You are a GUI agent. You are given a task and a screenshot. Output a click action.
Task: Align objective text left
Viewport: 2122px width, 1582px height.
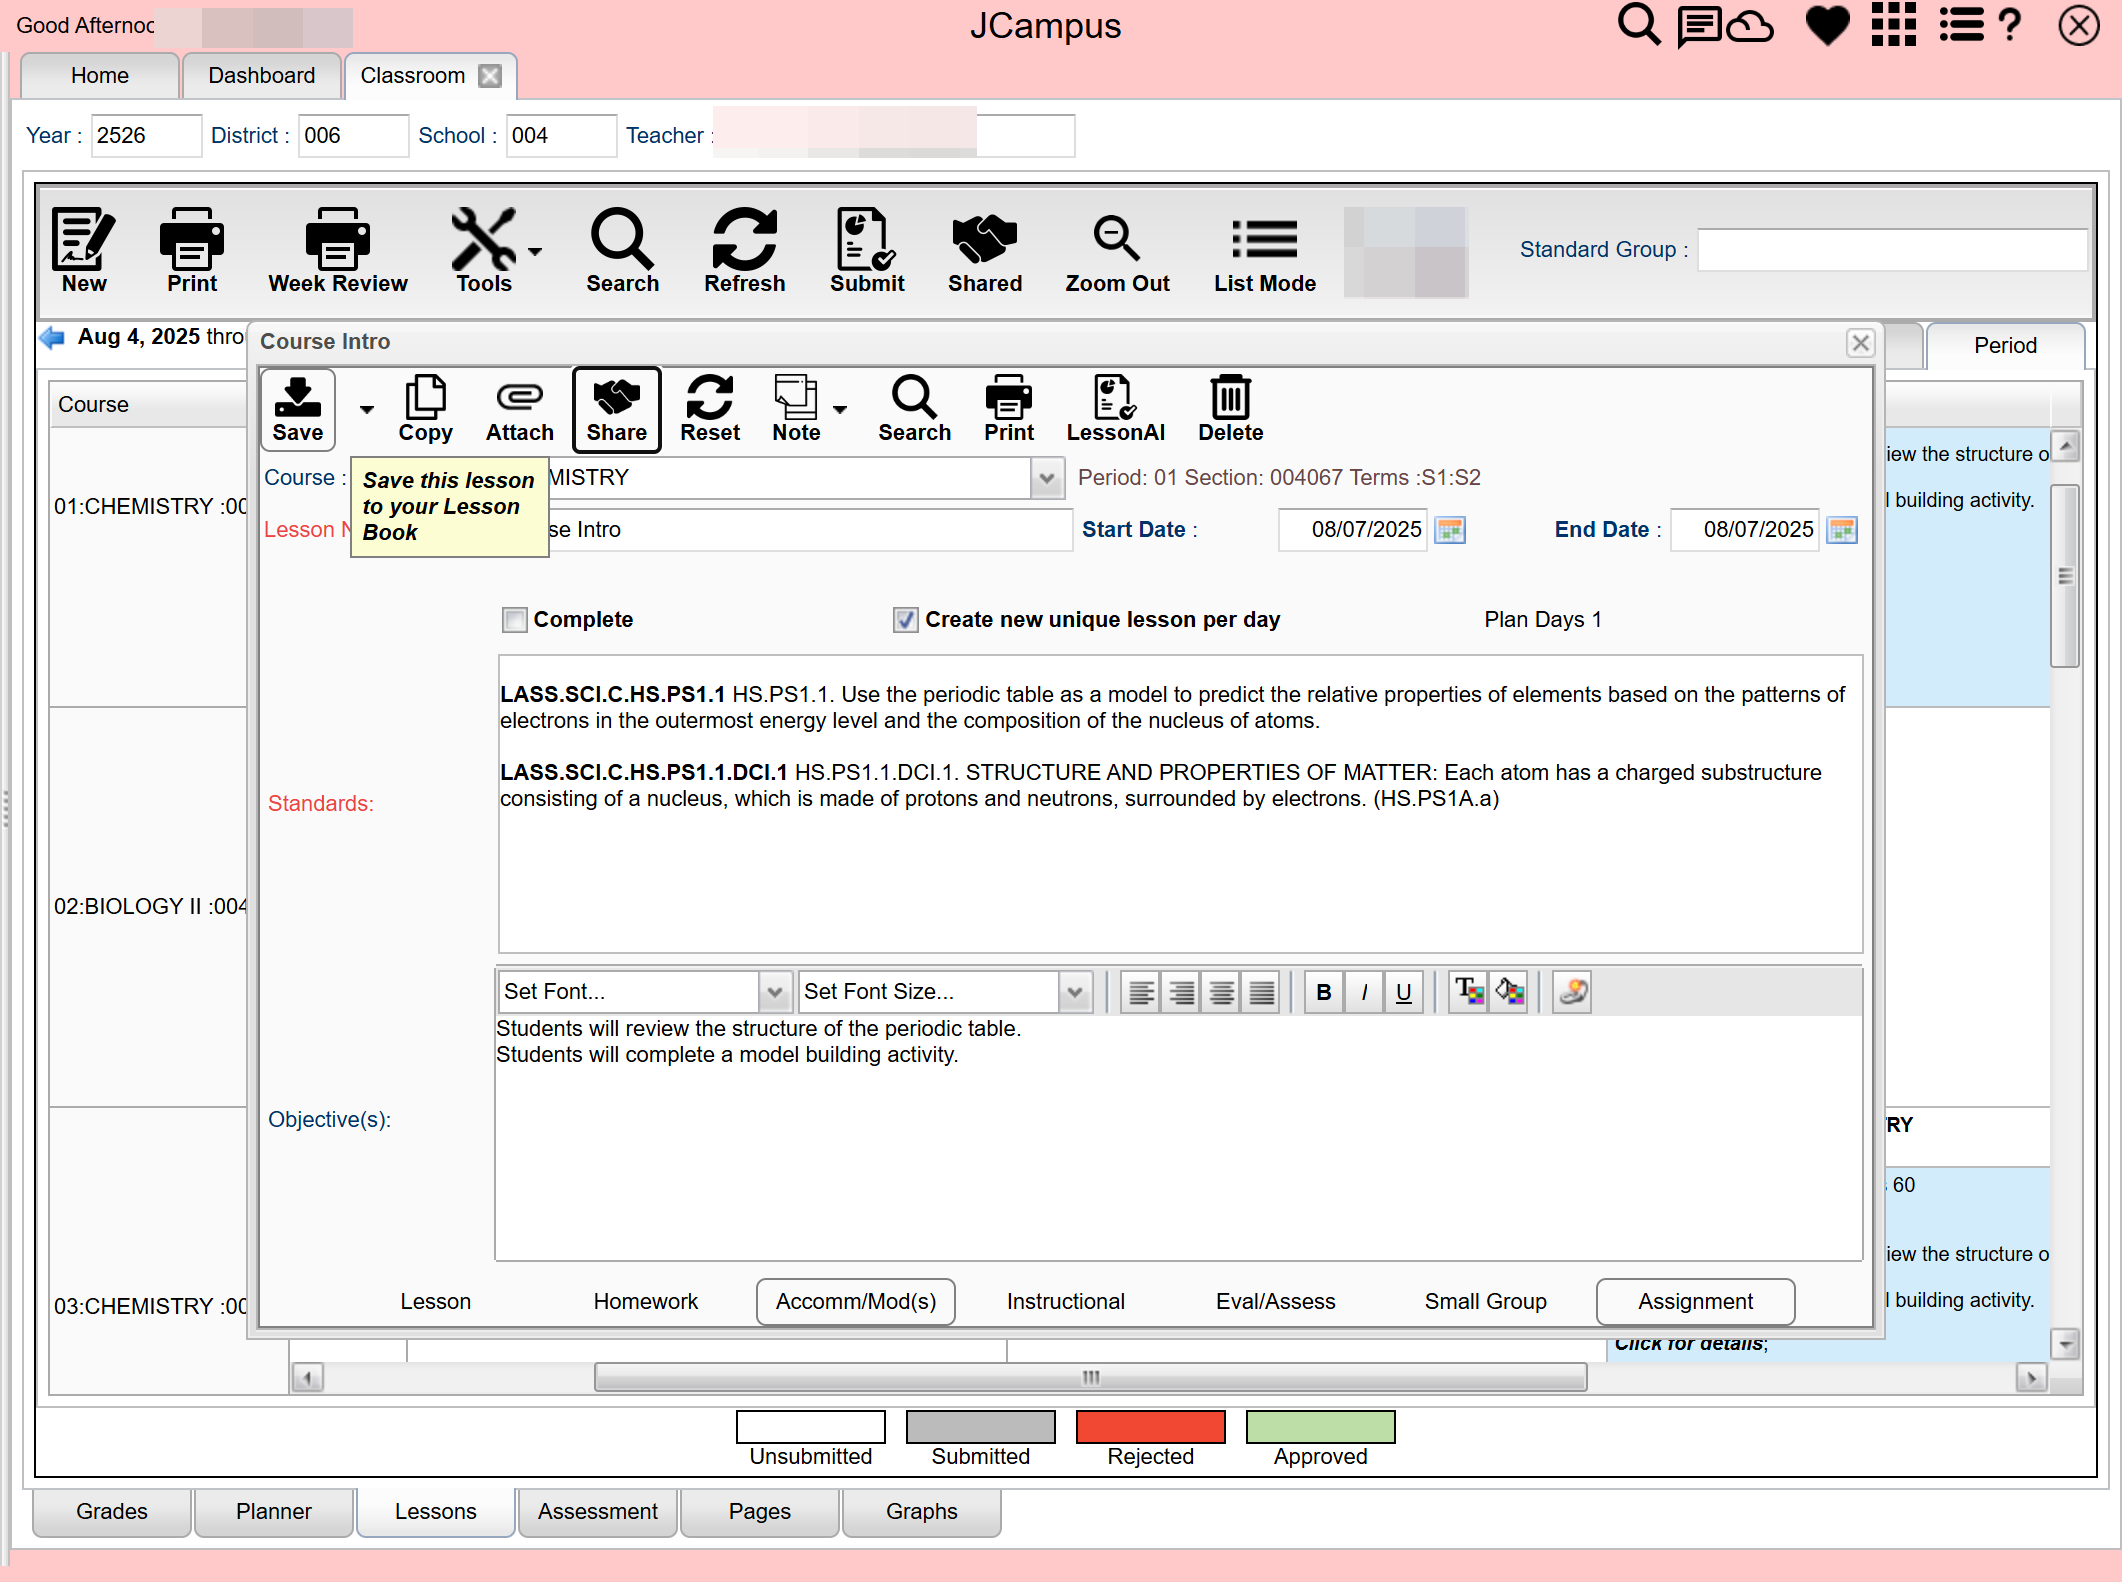pos(1141,992)
